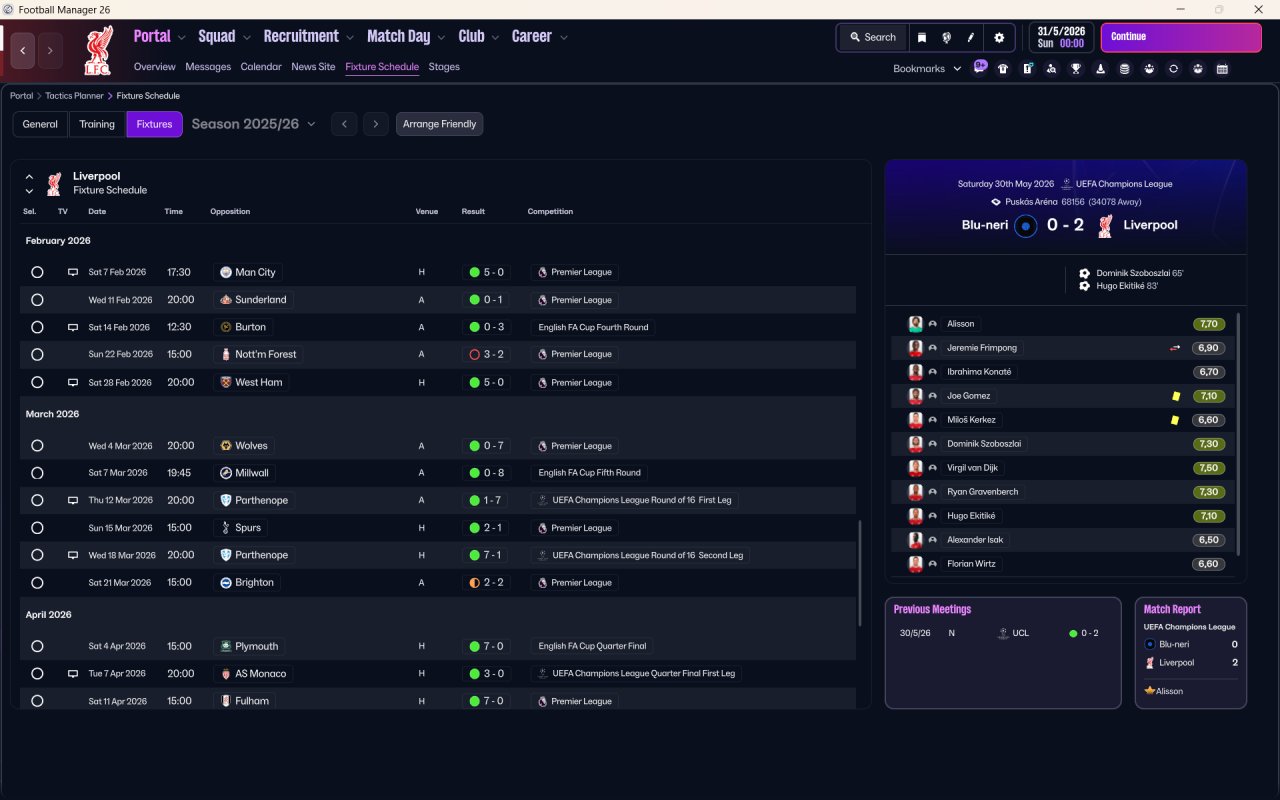Click Alisson's 7,70 rating pill
The height and width of the screenshot is (800, 1280).
coord(1208,324)
